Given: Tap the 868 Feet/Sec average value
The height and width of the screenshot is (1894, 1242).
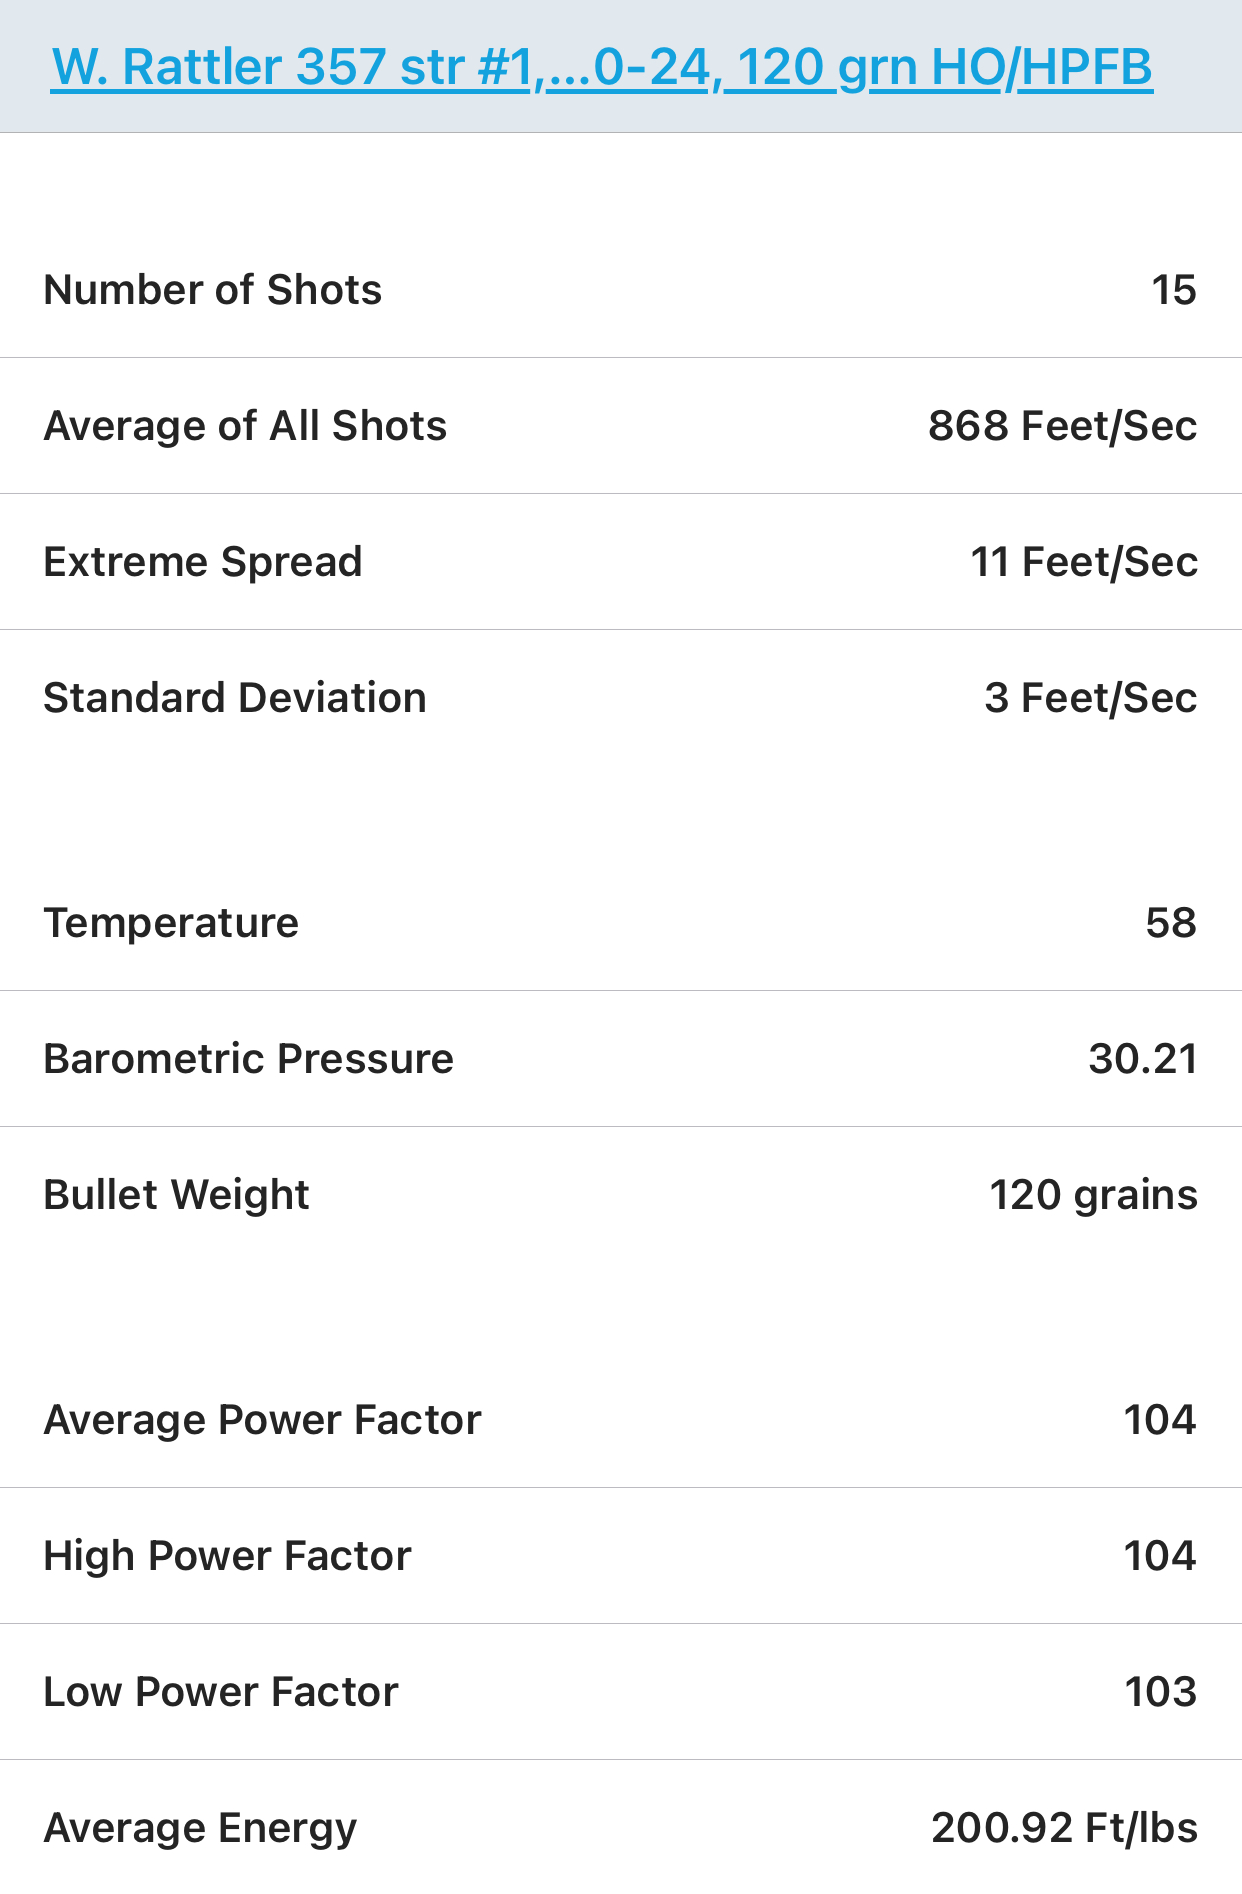Looking at the screenshot, I should coord(1062,426).
